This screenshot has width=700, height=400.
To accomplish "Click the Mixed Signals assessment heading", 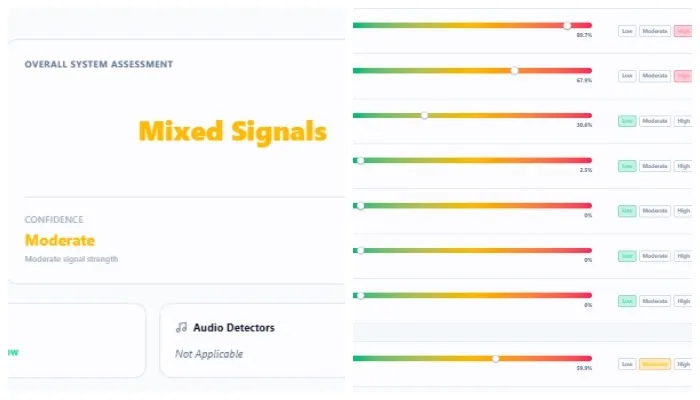I will pos(232,131).
